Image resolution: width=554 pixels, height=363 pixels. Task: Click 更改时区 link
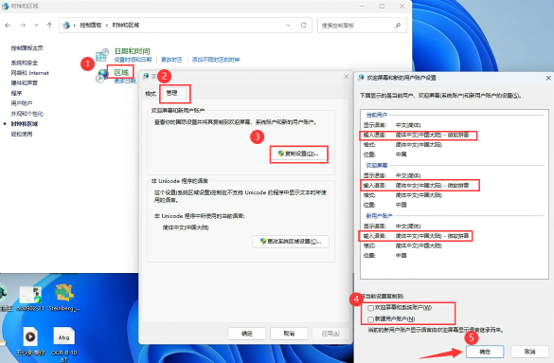tap(172, 60)
